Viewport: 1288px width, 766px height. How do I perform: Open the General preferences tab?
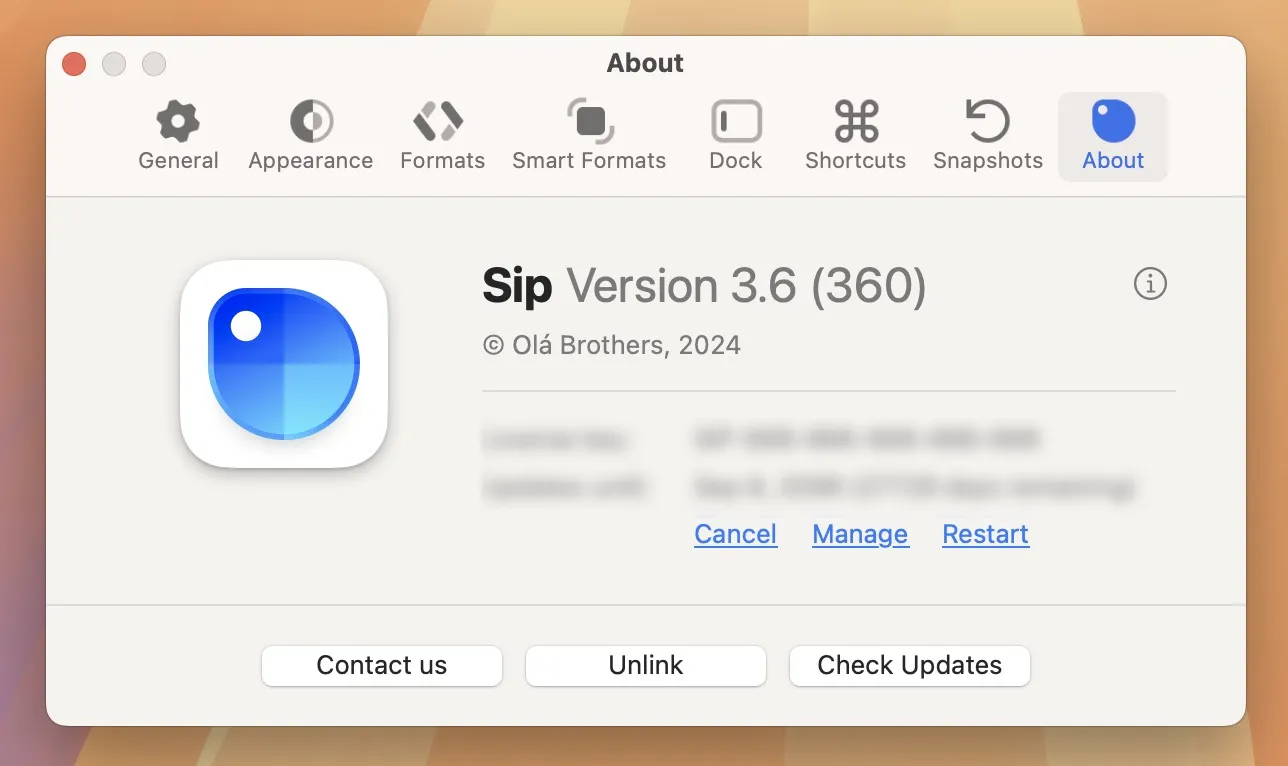(x=178, y=137)
